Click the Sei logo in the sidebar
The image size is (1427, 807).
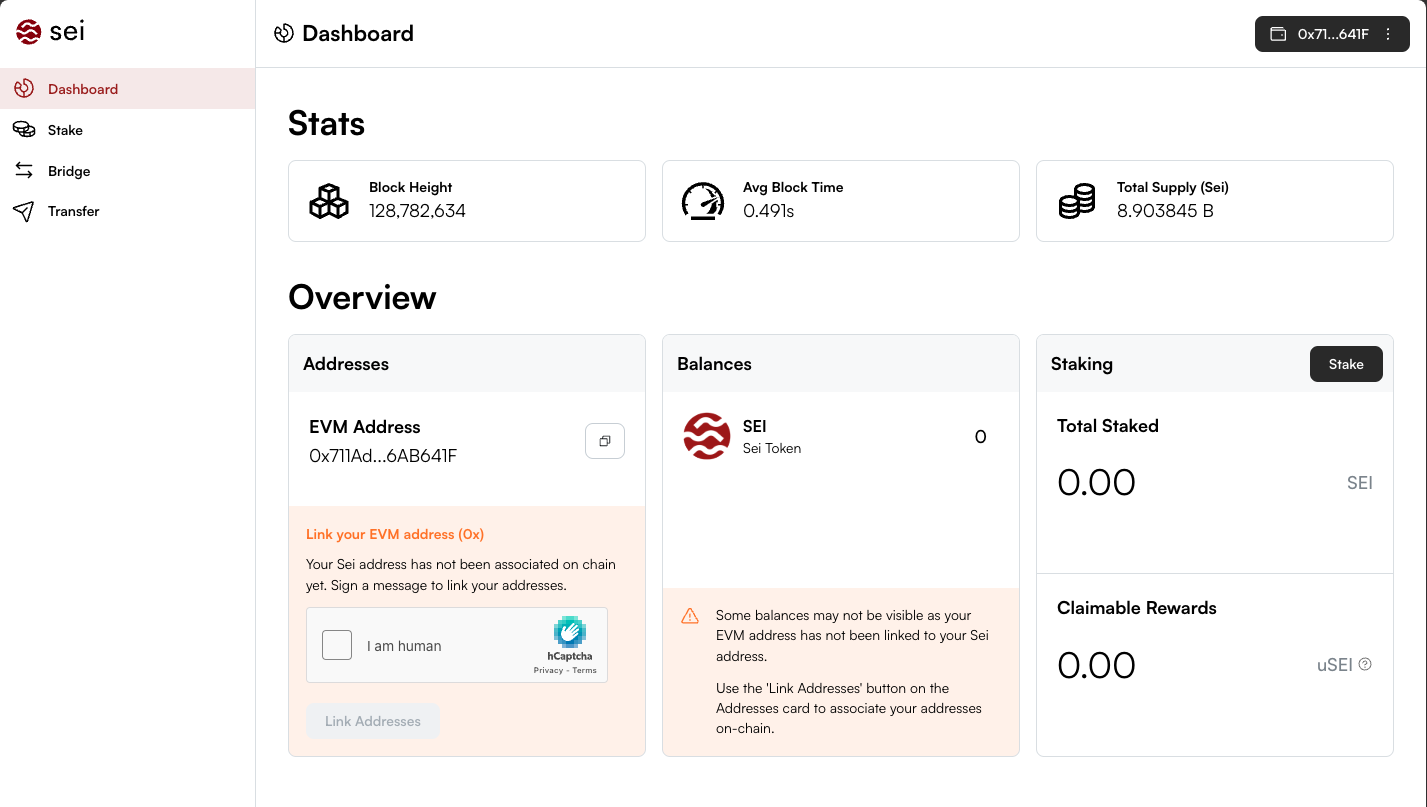pyautogui.click(x=50, y=32)
